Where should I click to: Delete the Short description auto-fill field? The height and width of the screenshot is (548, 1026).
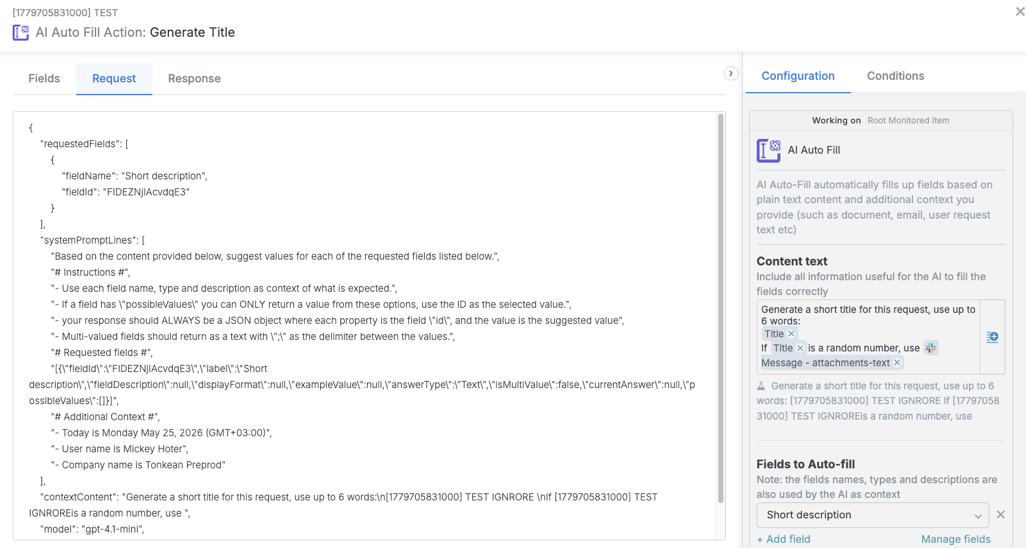click(1000, 515)
